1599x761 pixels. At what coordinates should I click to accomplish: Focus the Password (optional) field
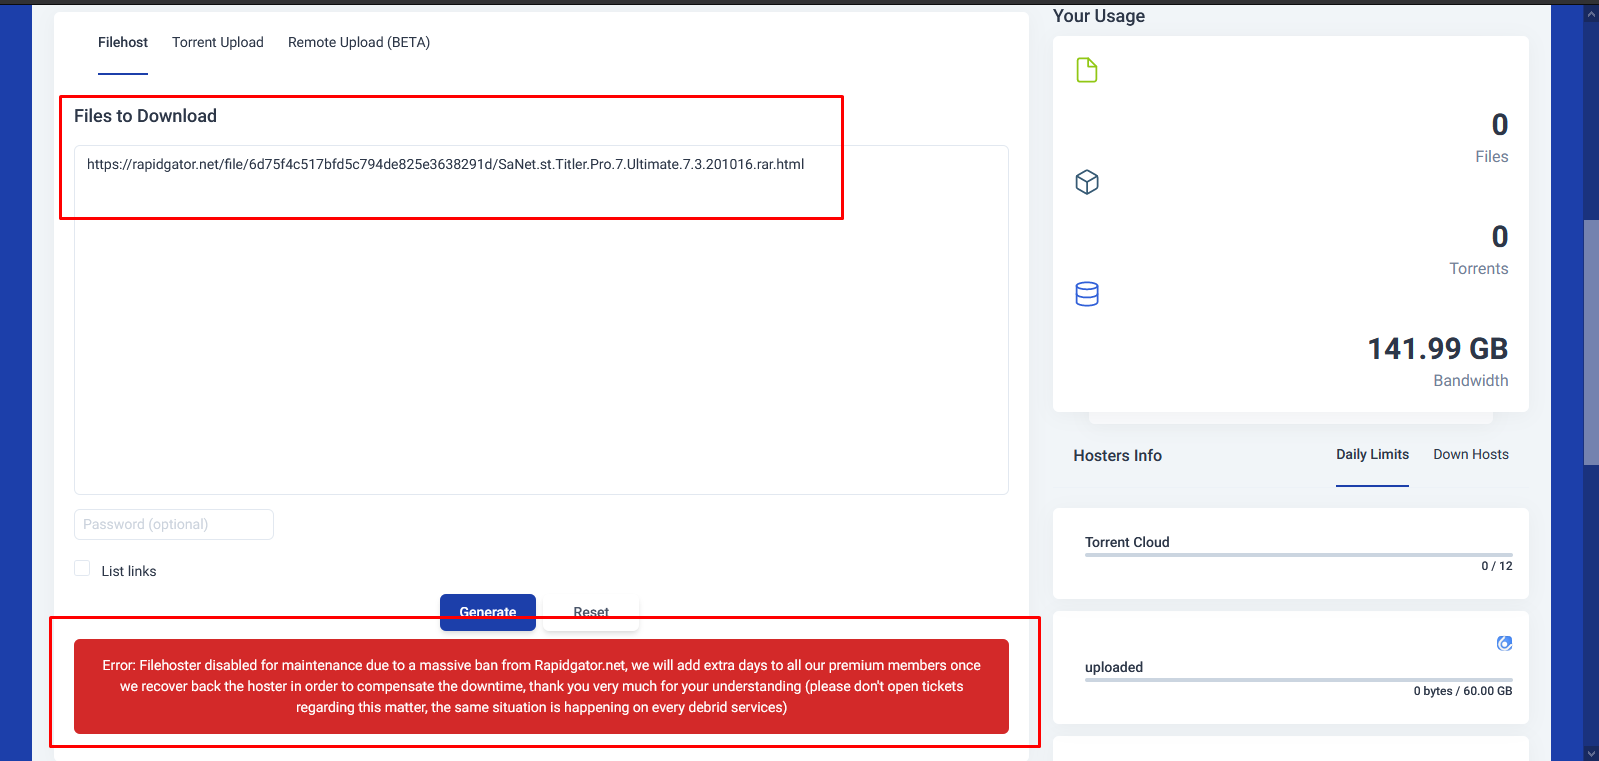[174, 524]
